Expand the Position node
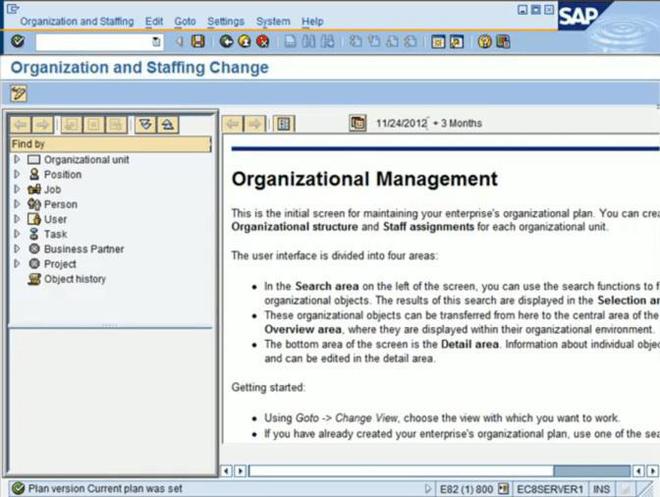This screenshot has width=660, height=497. click(17, 174)
